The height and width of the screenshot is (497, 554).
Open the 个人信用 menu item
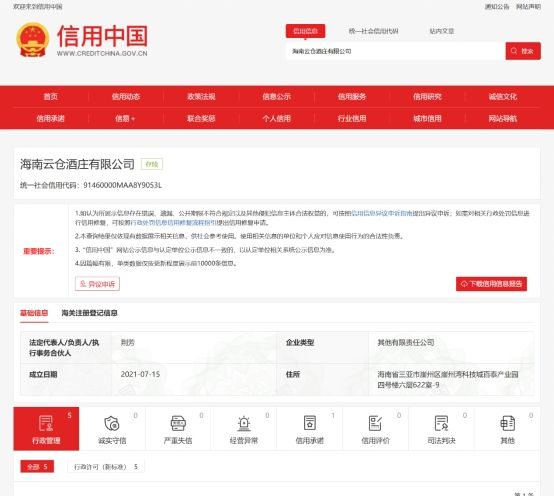coord(276,119)
